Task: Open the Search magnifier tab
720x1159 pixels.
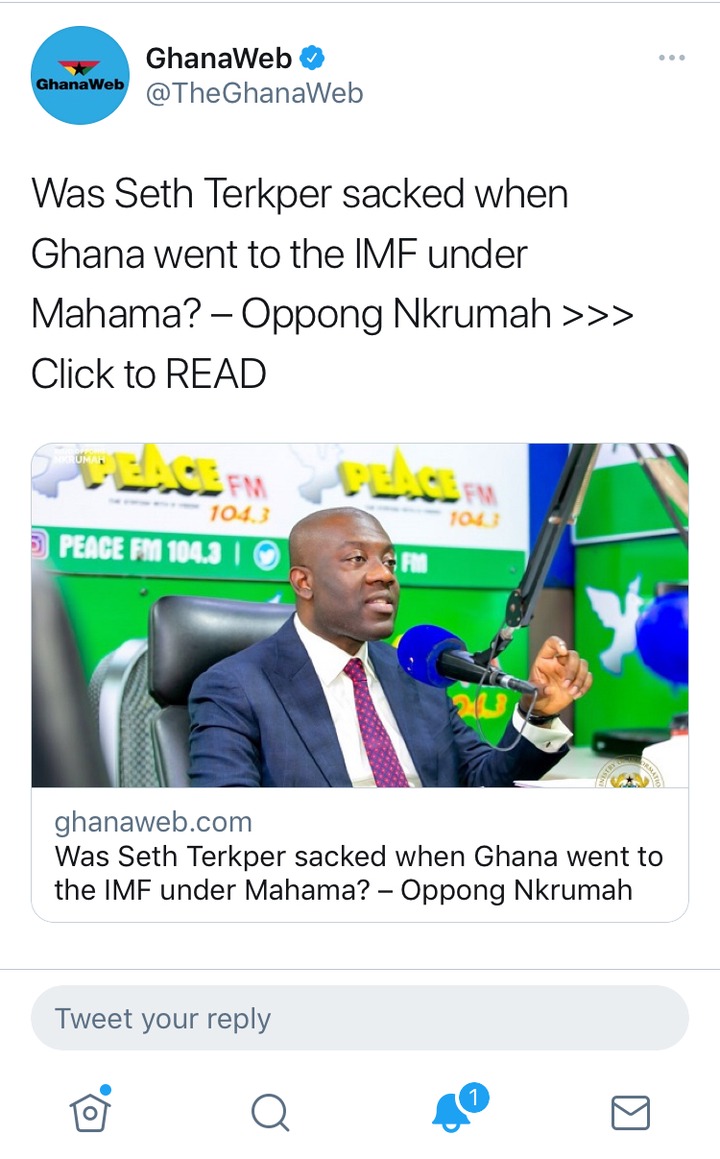Action: tap(270, 1112)
